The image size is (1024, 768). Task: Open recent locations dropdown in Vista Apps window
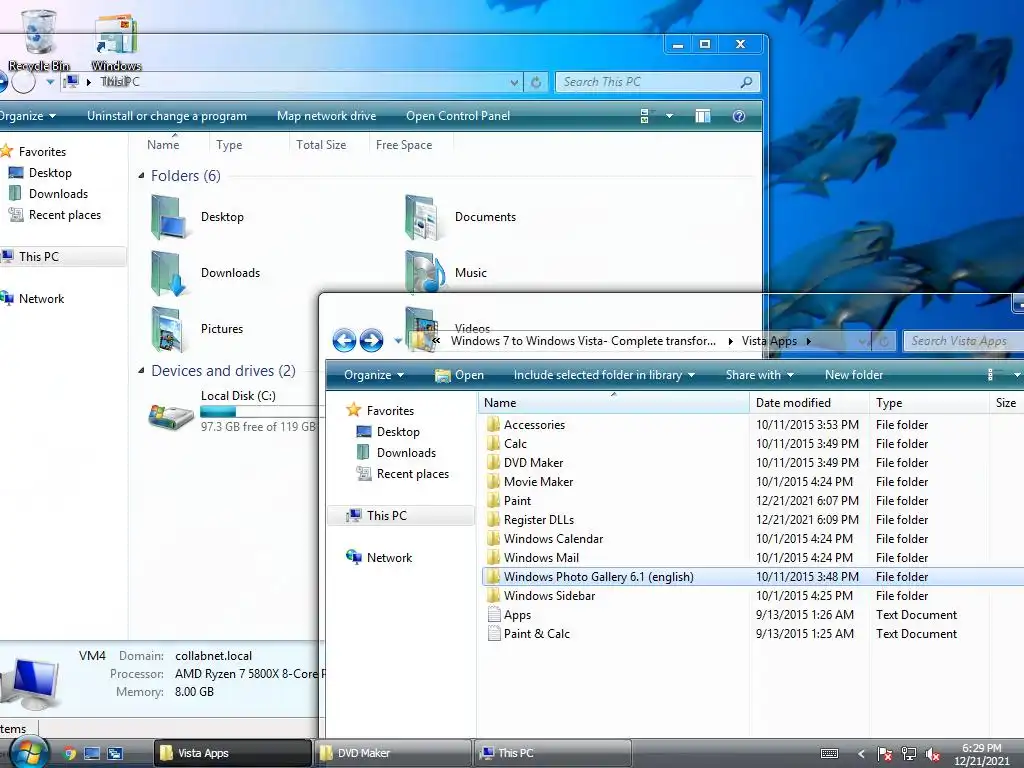398,341
